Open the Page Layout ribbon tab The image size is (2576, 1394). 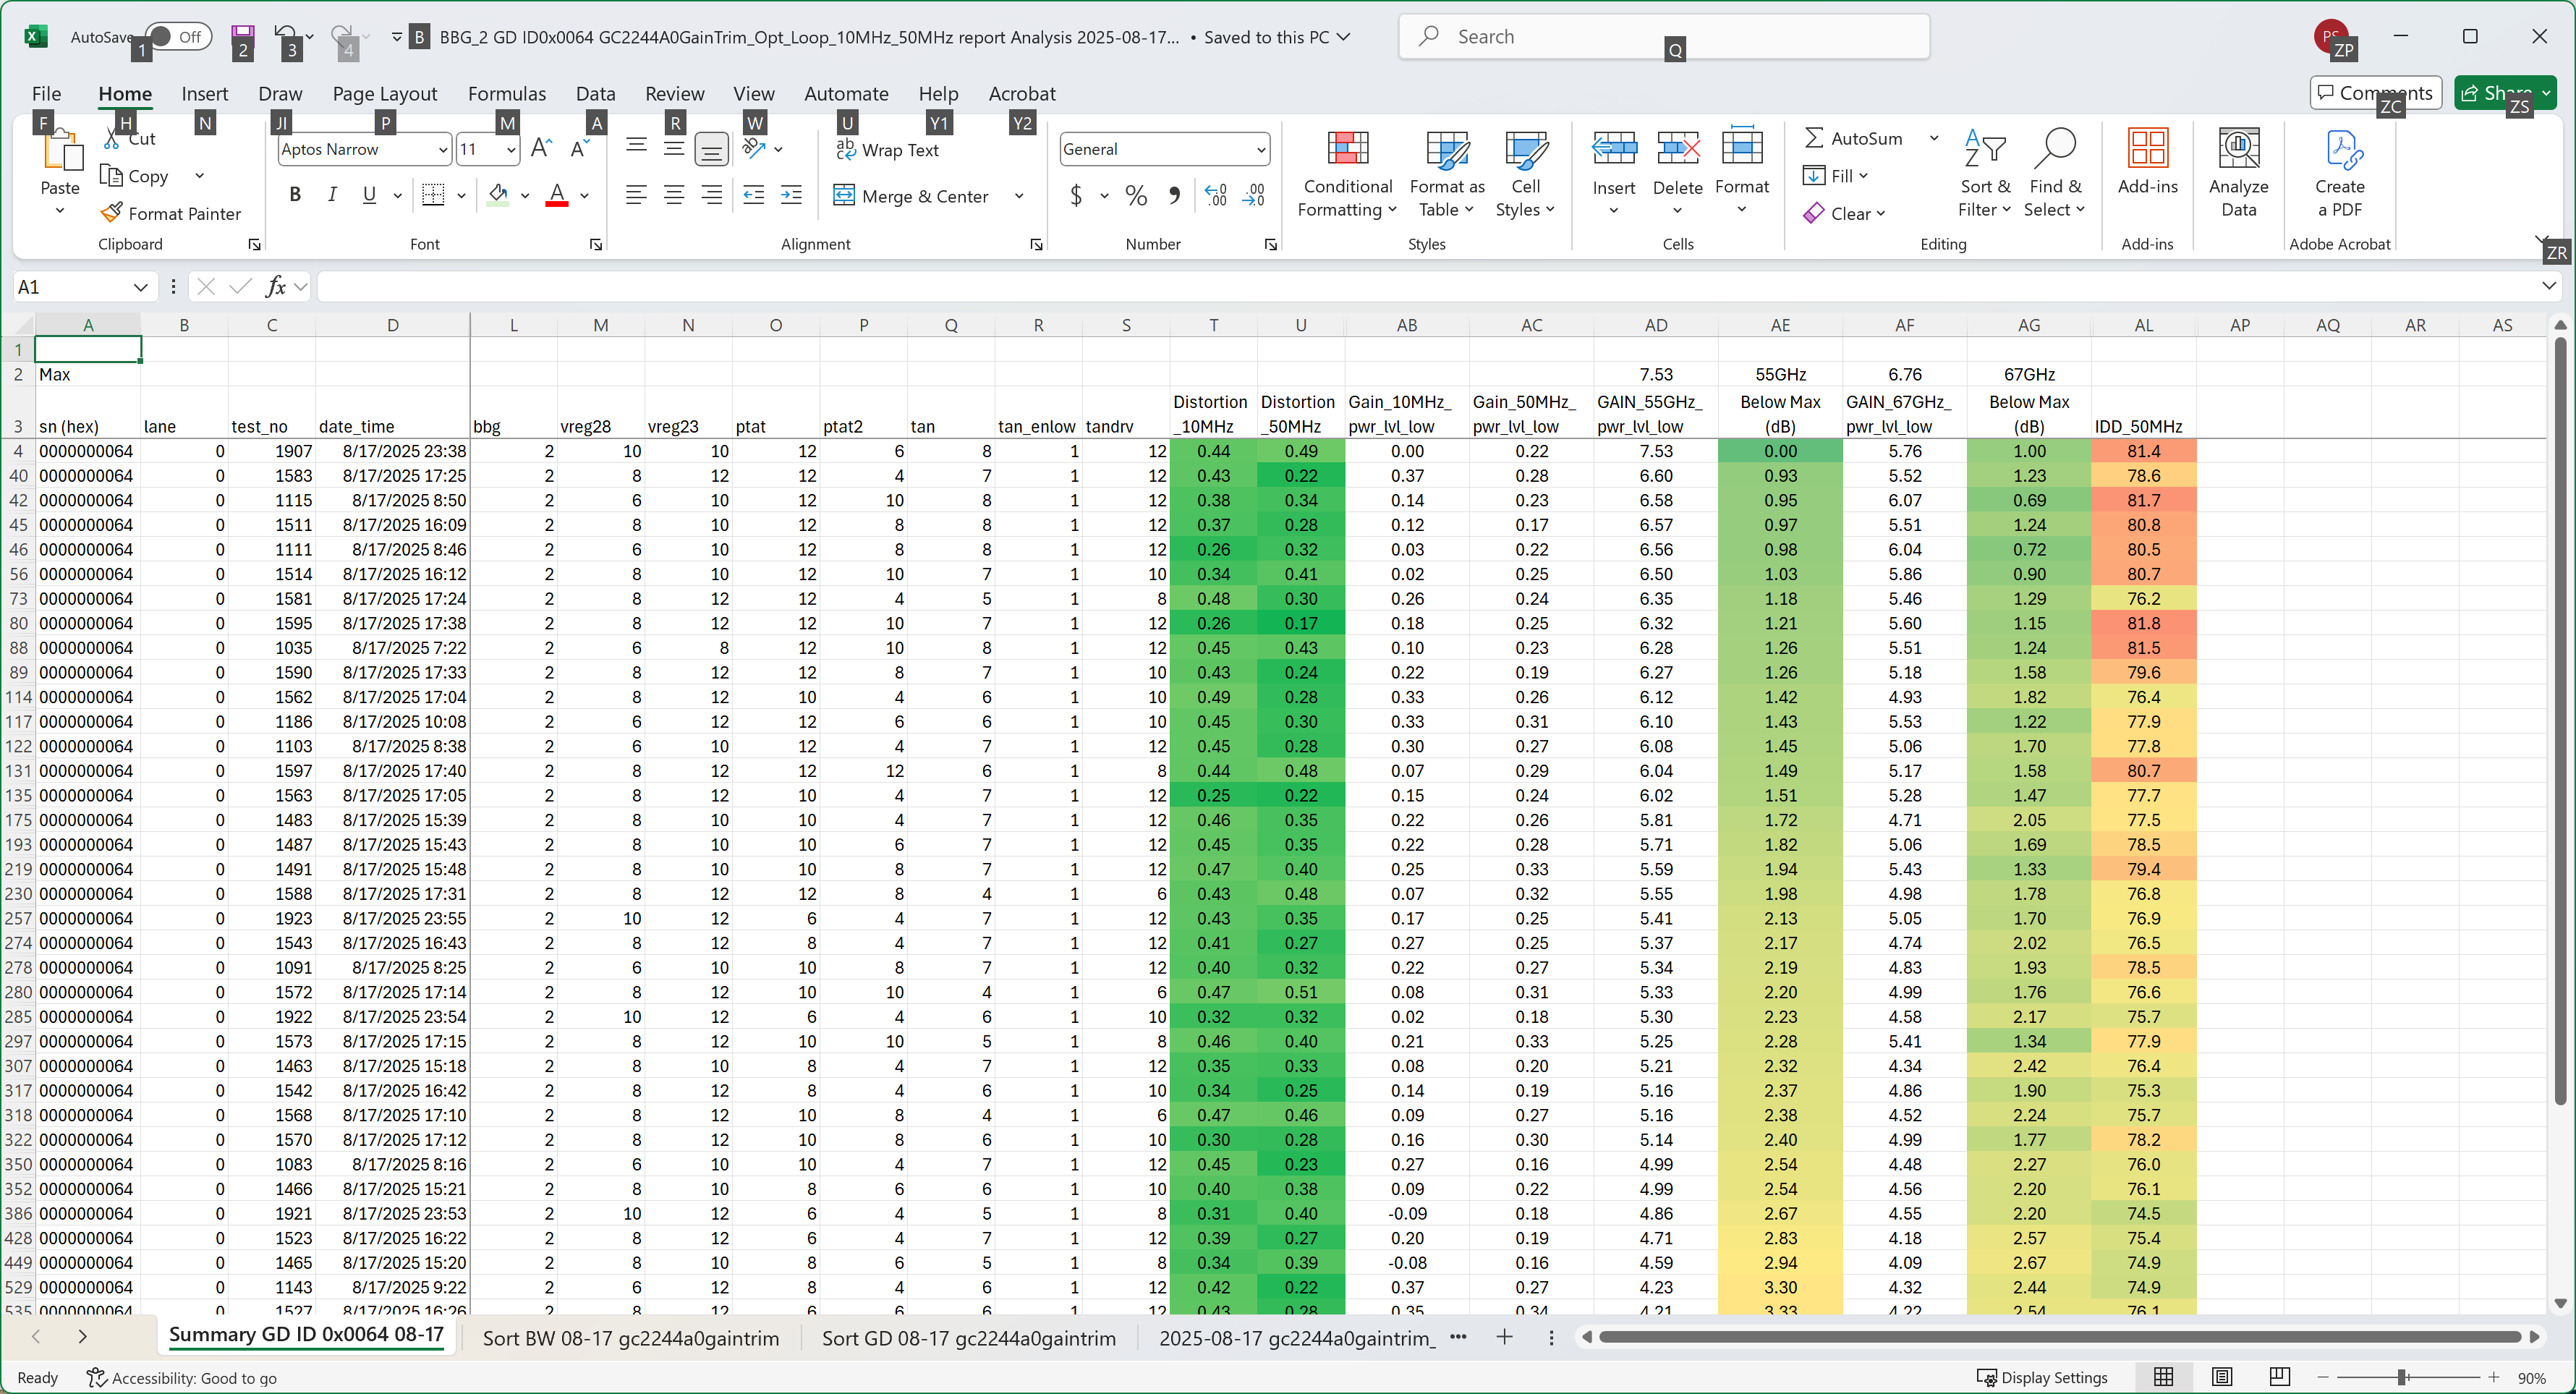(x=384, y=94)
